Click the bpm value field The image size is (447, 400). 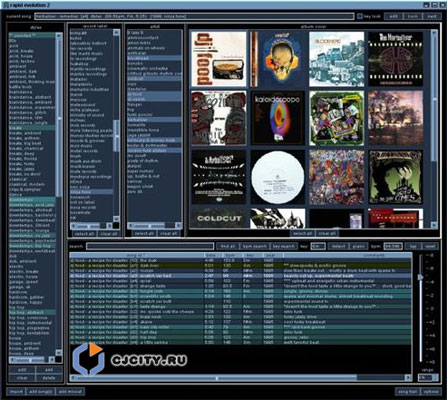click(393, 246)
